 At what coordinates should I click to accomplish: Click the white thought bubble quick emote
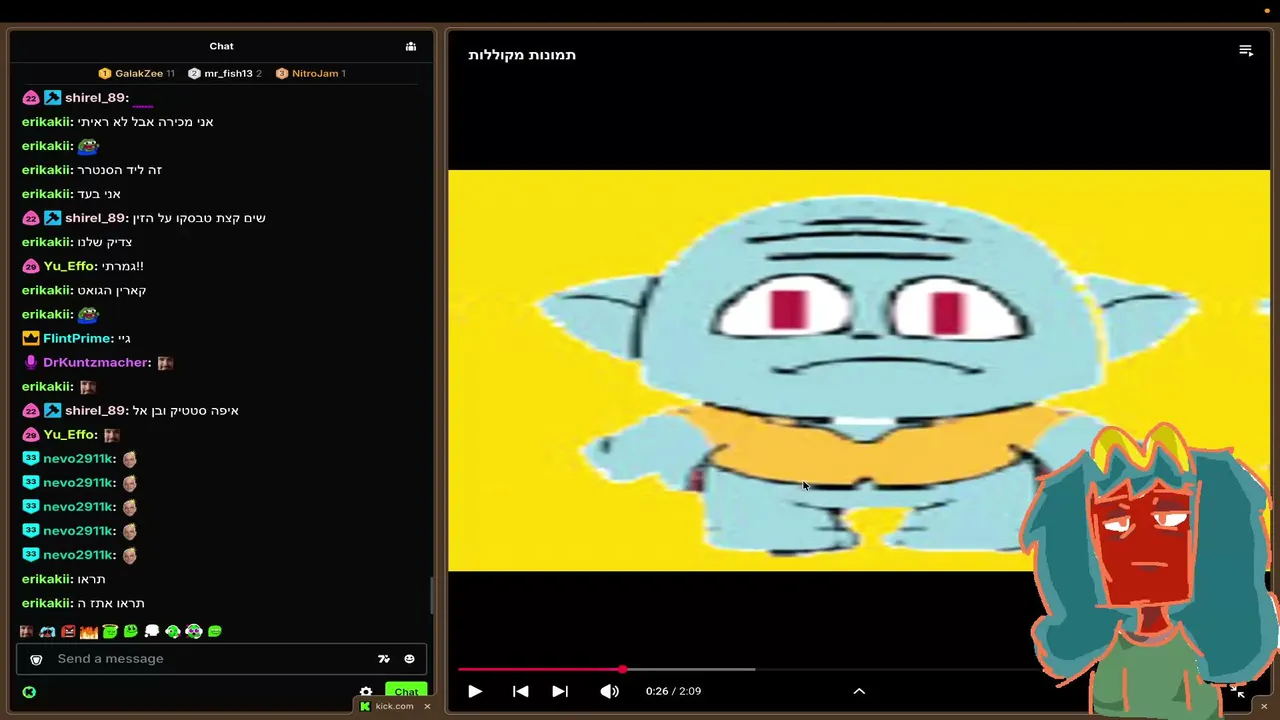point(152,631)
